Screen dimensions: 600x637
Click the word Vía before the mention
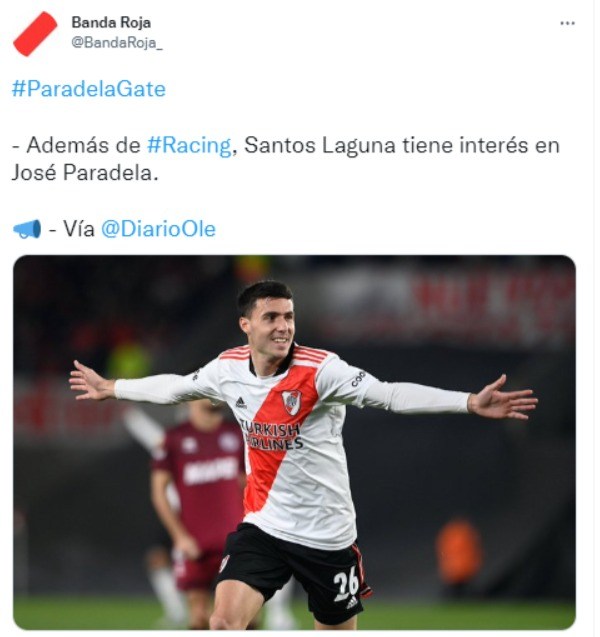pos(79,229)
